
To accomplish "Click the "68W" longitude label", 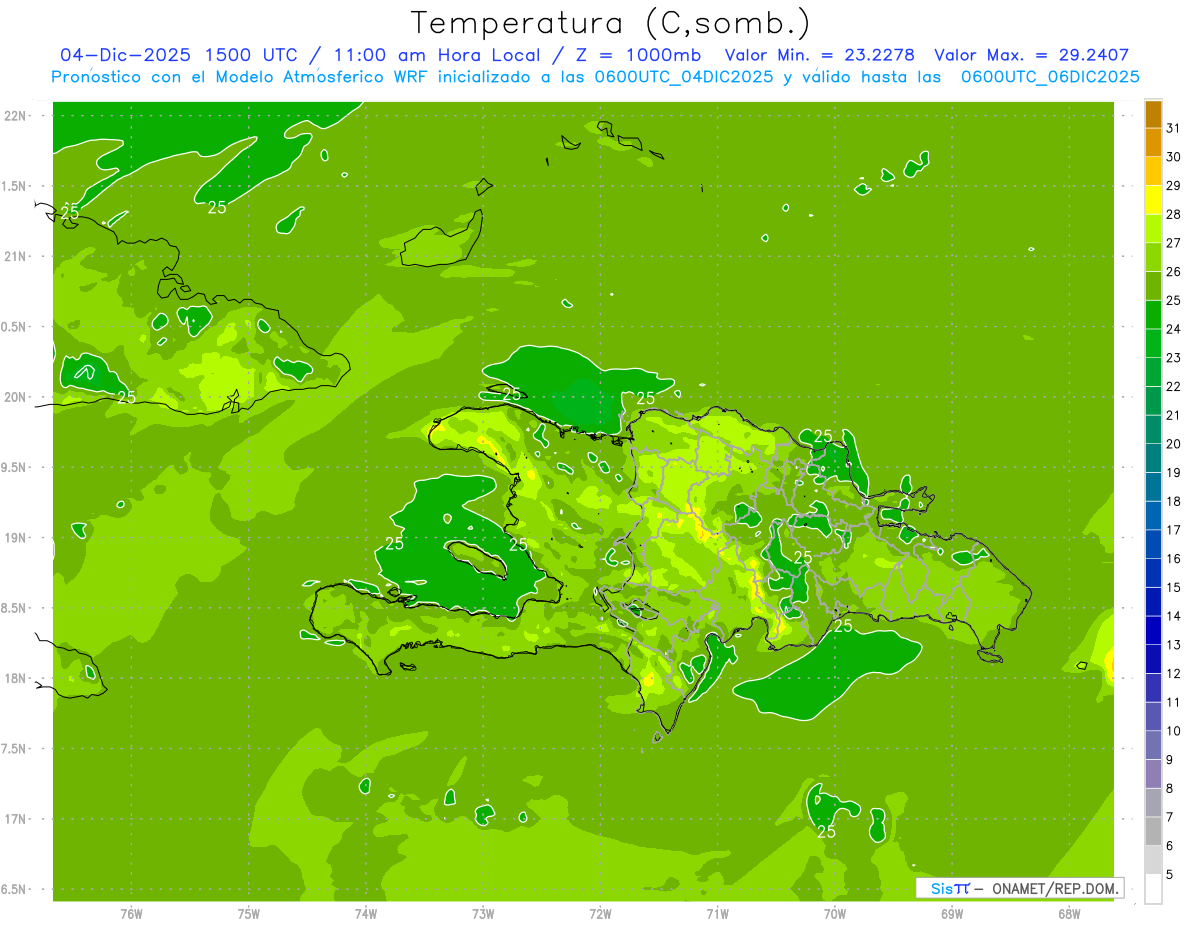I will coord(1069,914).
